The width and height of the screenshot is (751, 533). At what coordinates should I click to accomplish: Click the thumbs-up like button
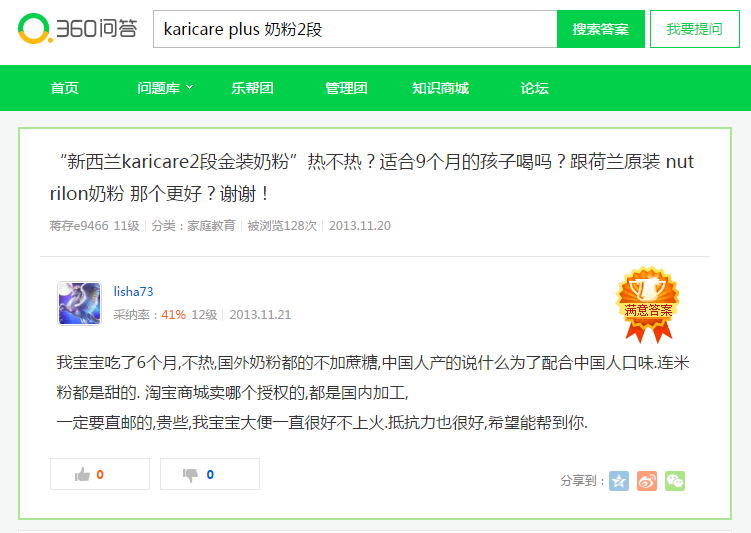[x=100, y=474]
